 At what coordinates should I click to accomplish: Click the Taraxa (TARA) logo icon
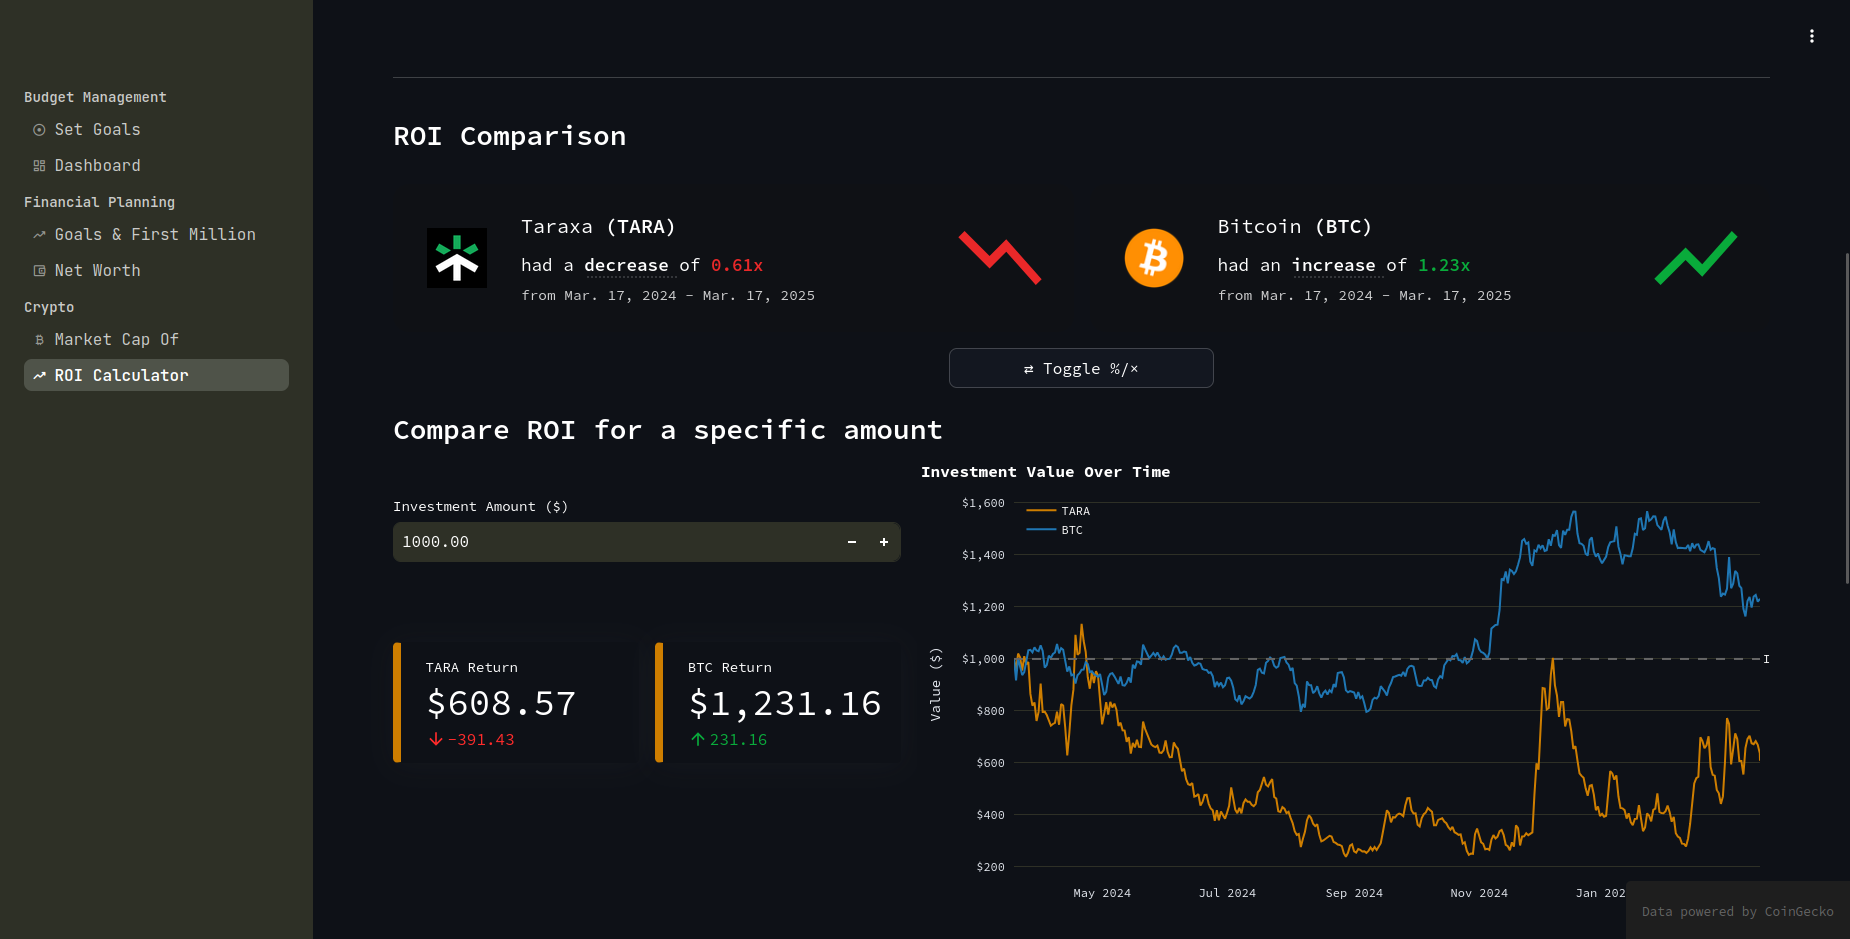457,257
